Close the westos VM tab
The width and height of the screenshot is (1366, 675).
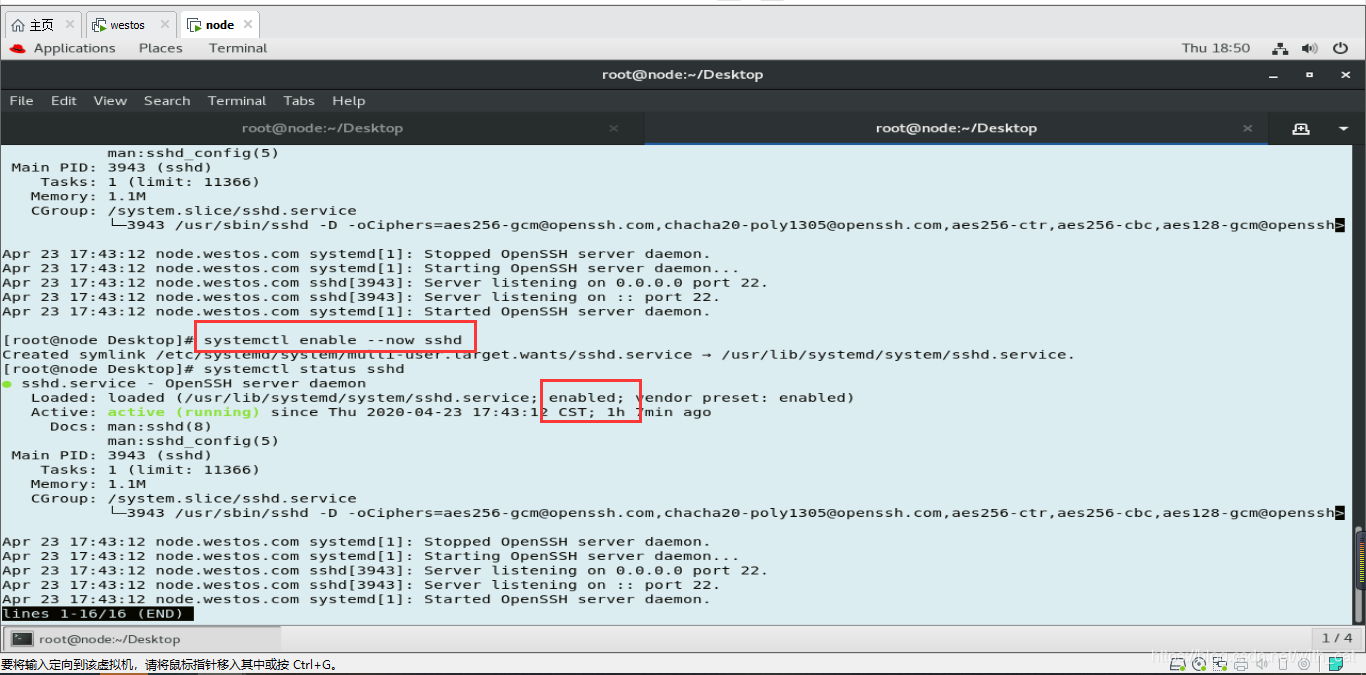pos(164,25)
